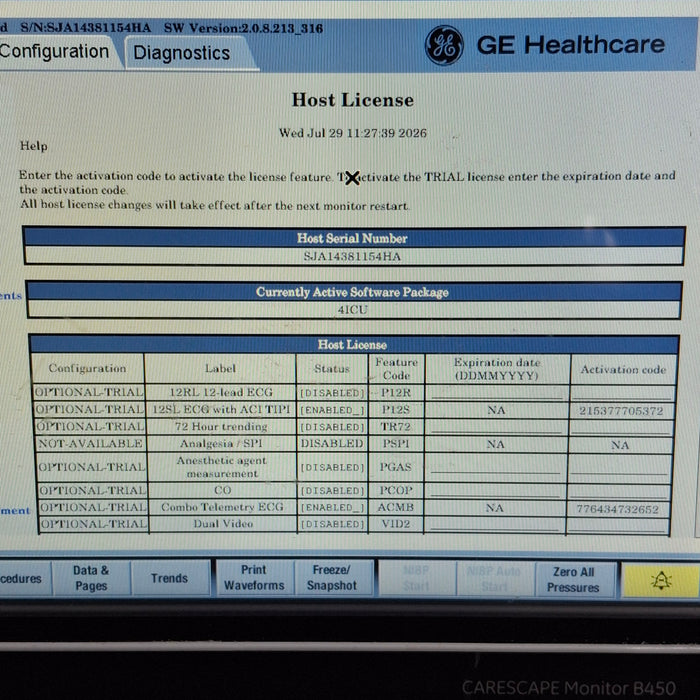Click the date Wed Jul 29 11:27:39 2026
The width and height of the screenshot is (700, 700).
click(x=353, y=133)
